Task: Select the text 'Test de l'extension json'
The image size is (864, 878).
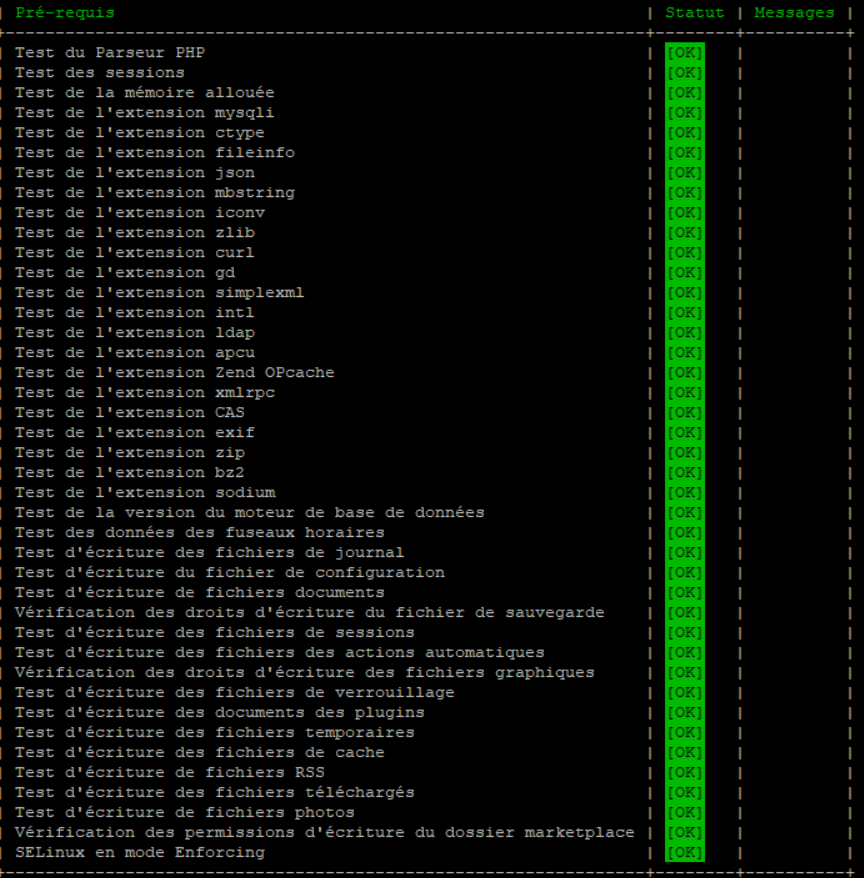Action: click(x=134, y=172)
